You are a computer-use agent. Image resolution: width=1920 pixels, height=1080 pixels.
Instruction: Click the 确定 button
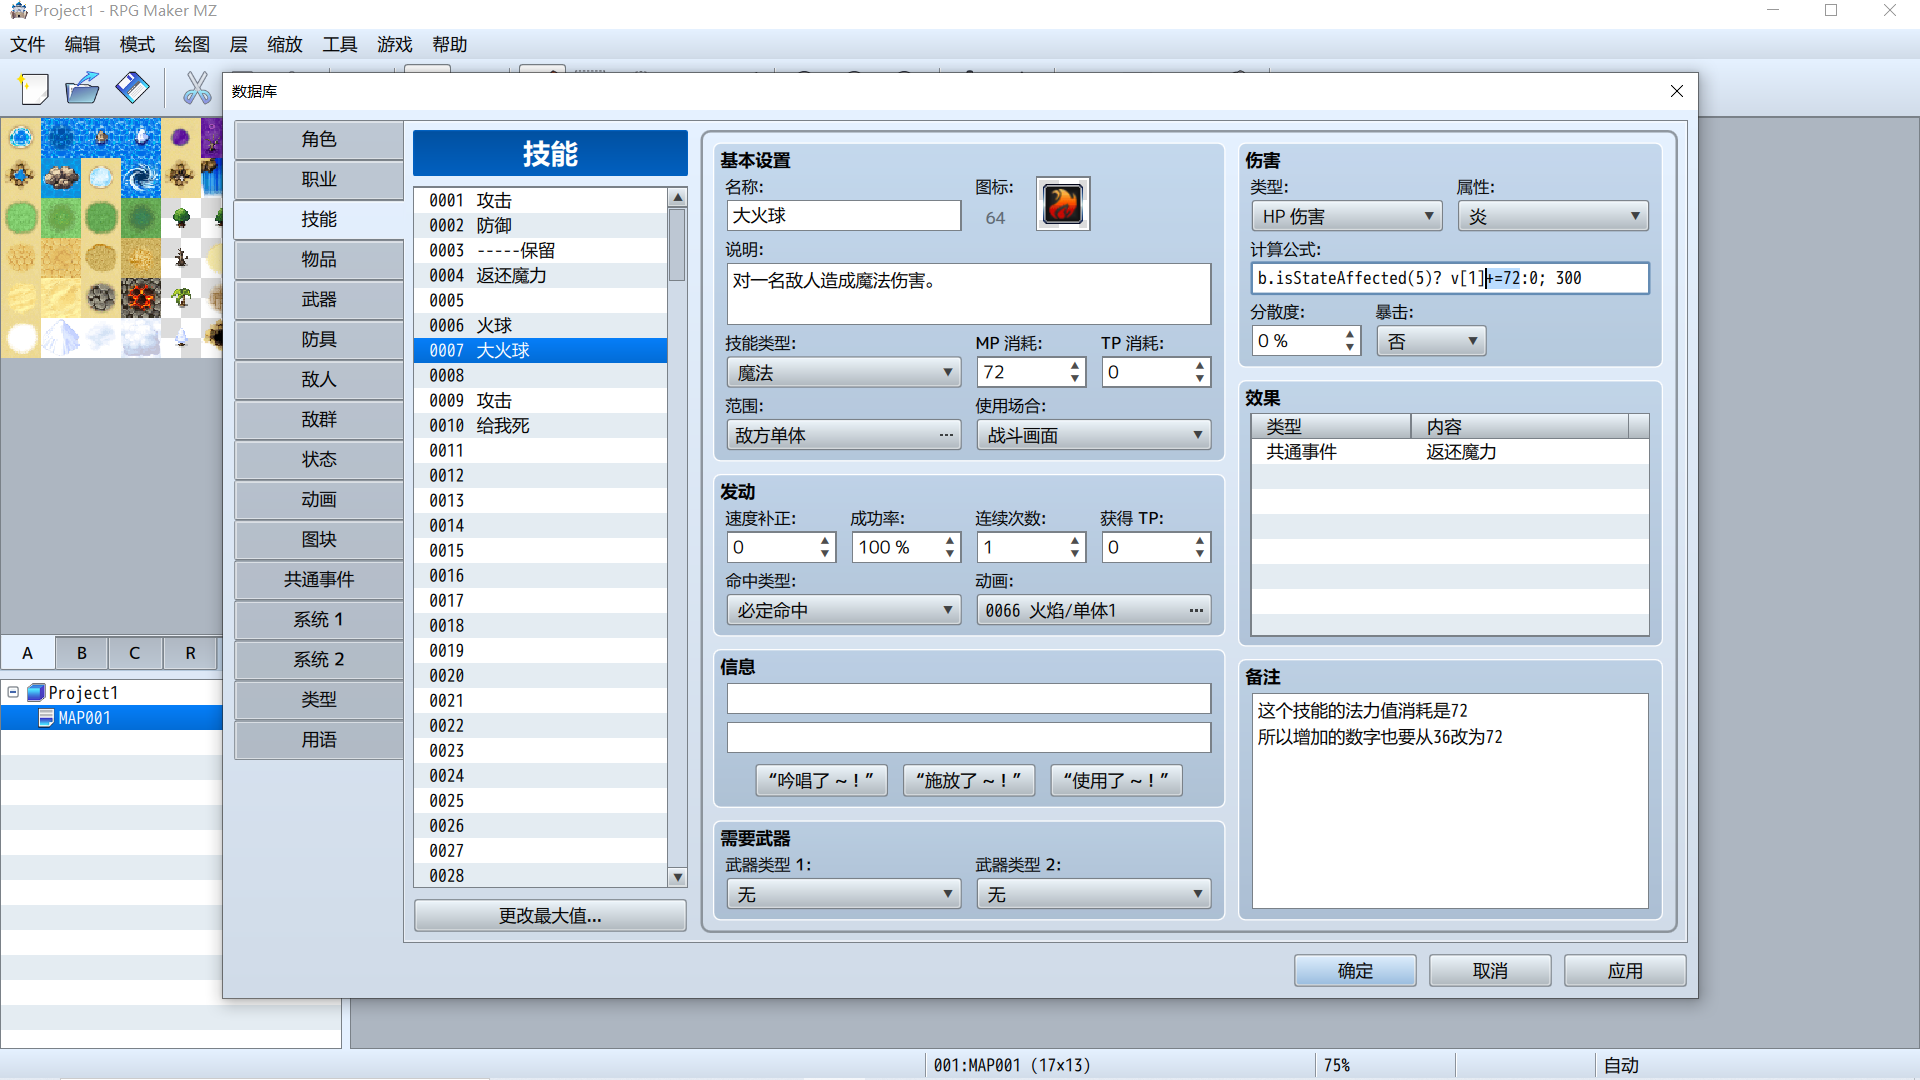click(1355, 970)
